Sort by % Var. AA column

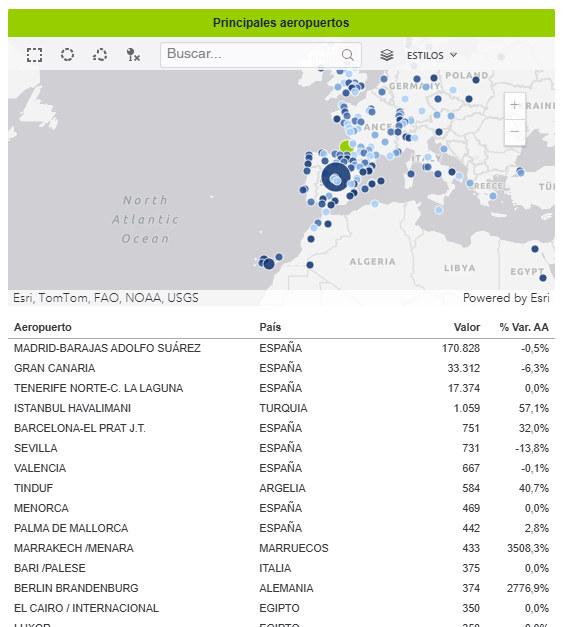[524, 327]
